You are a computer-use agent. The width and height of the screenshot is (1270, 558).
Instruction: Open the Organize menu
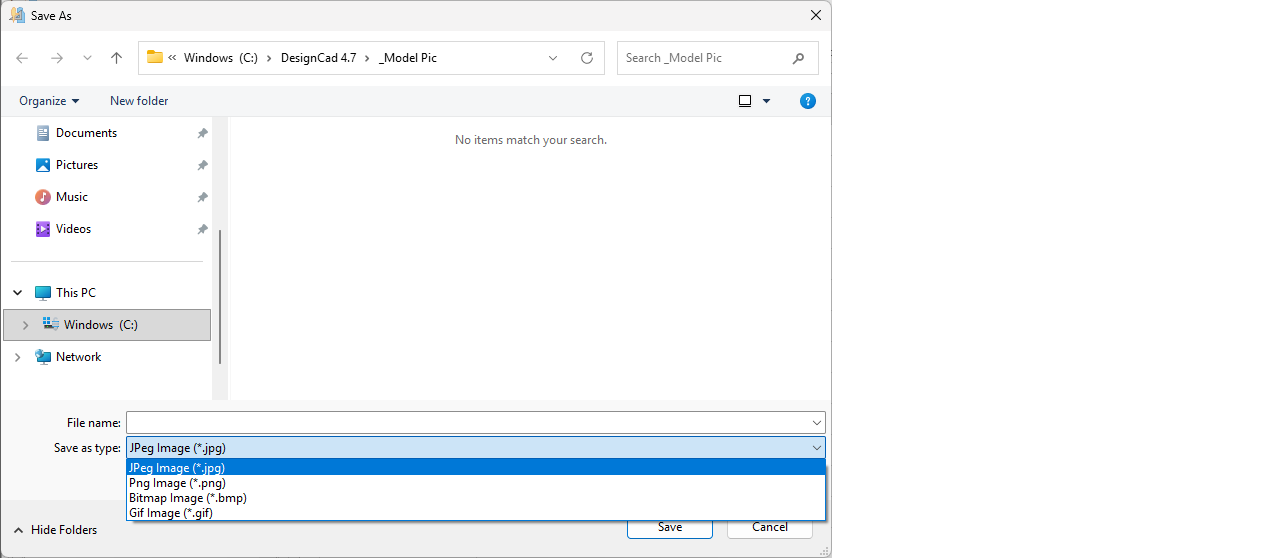point(49,101)
